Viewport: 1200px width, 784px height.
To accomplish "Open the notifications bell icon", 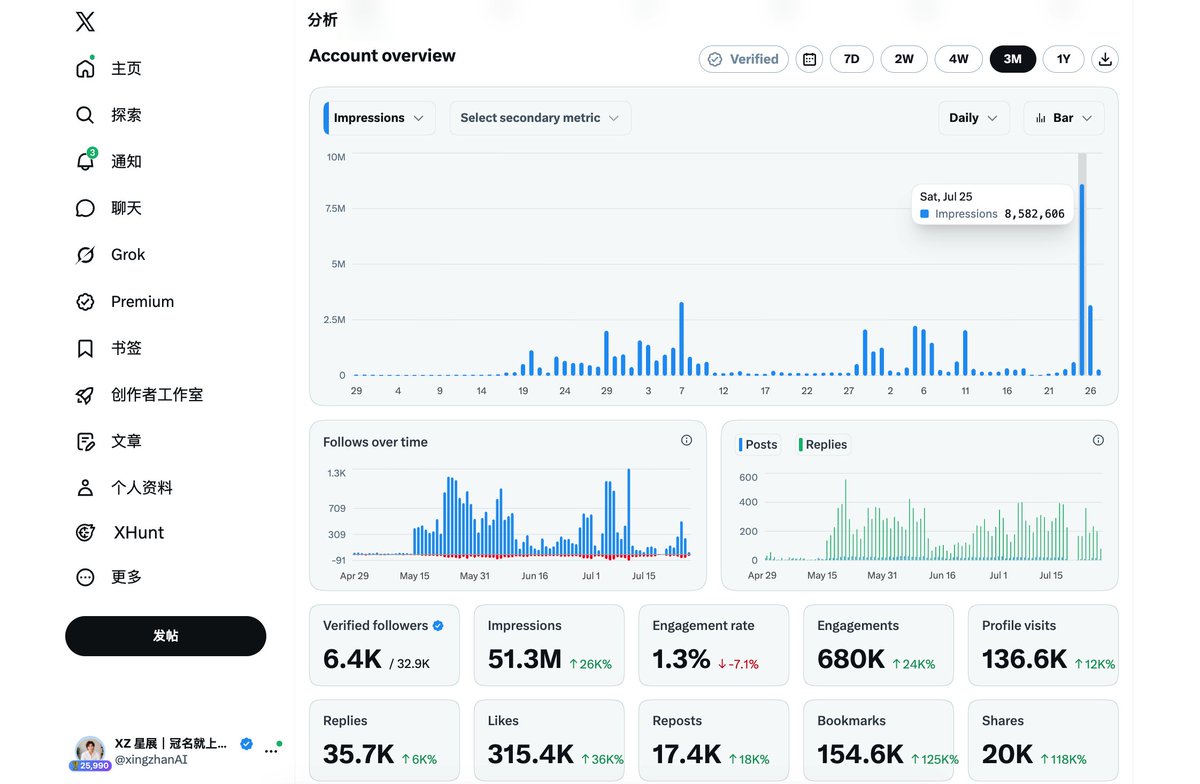I will (85, 161).
